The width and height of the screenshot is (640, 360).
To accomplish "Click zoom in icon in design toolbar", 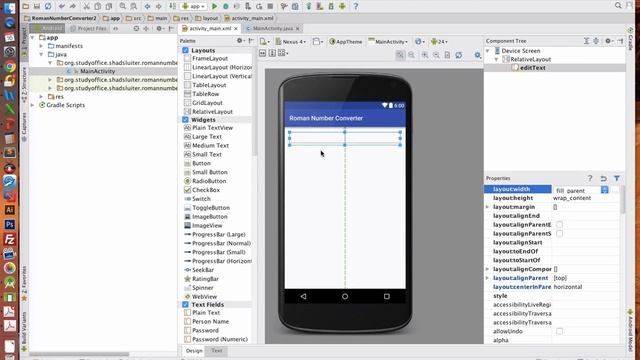I will (425, 55).
